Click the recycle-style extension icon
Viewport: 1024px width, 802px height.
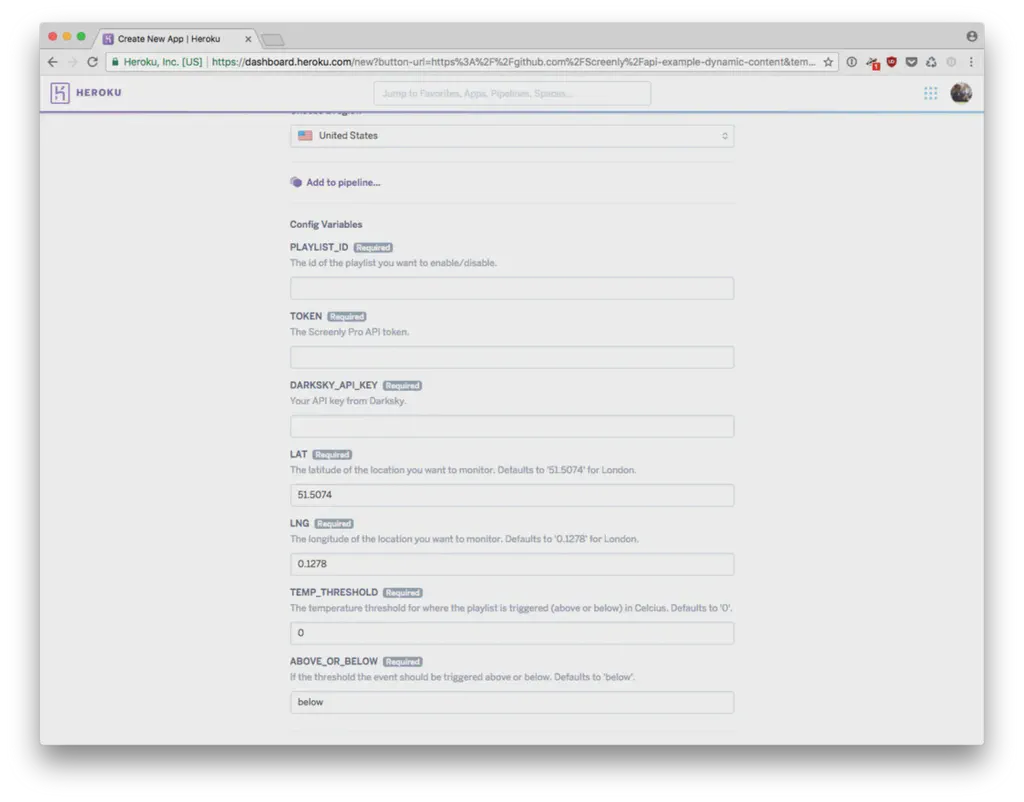[932, 61]
